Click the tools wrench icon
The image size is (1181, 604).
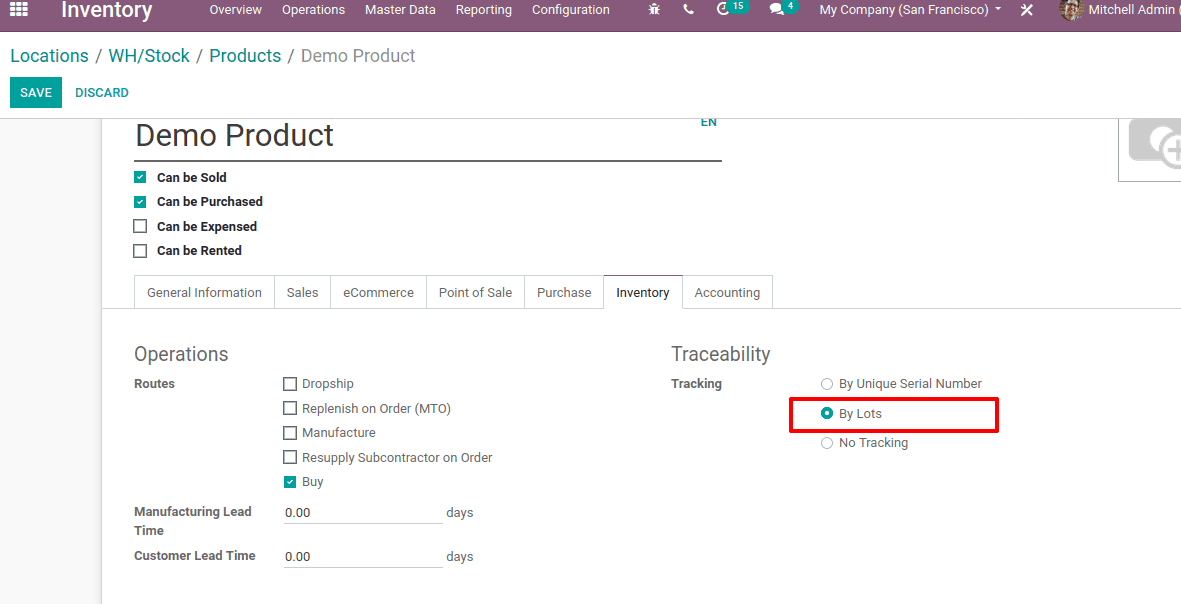[1026, 10]
